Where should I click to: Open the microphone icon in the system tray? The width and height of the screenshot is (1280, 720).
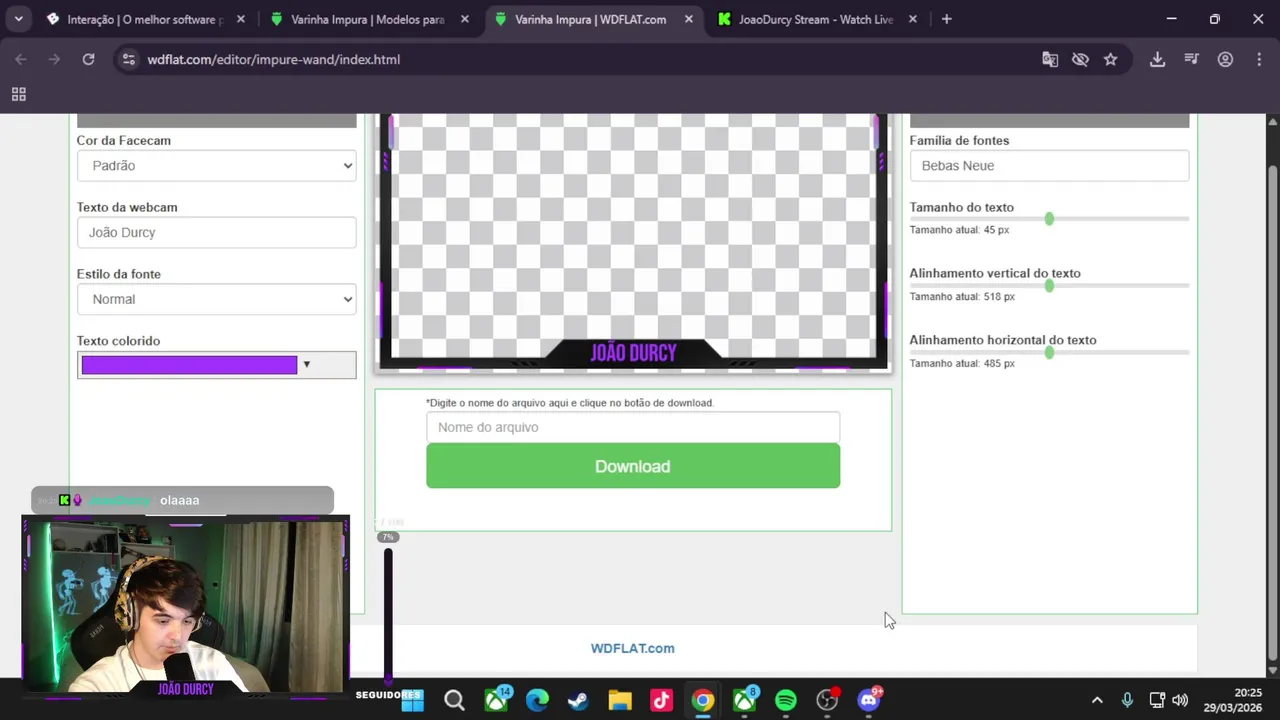click(x=1127, y=700)
